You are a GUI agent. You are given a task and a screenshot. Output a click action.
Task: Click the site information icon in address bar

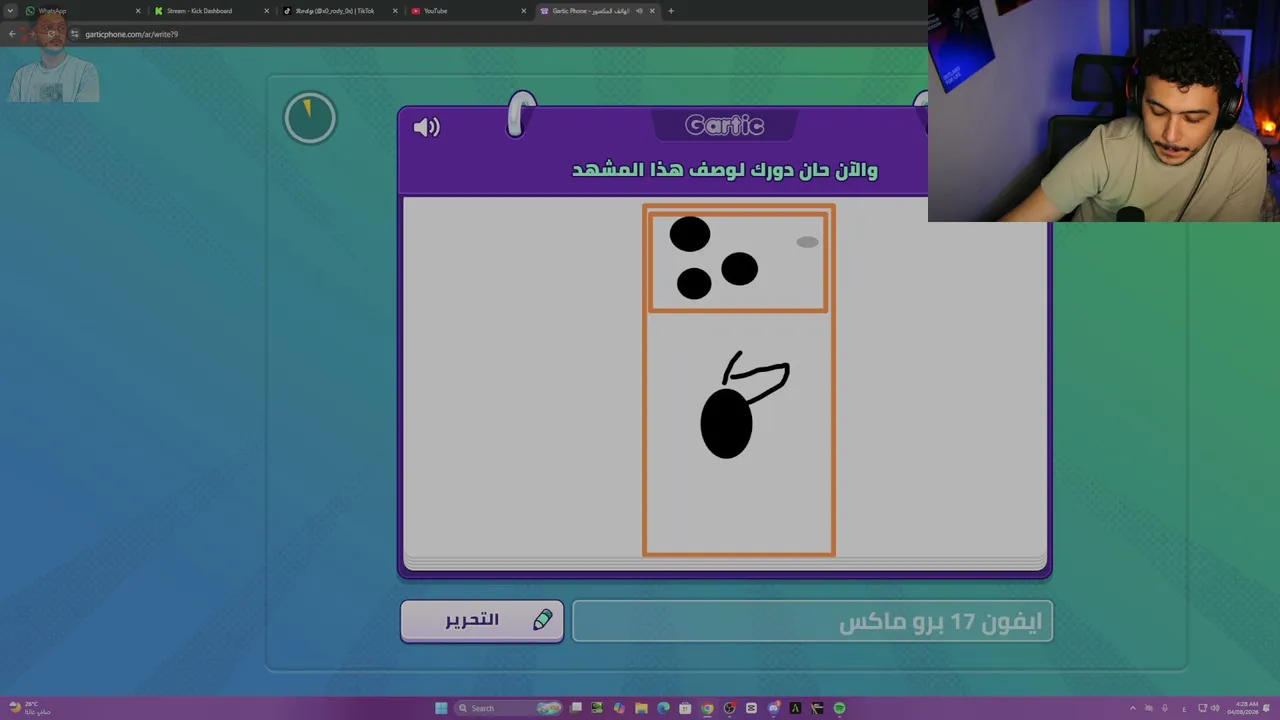pyautogui.click(x=74, y=34)
